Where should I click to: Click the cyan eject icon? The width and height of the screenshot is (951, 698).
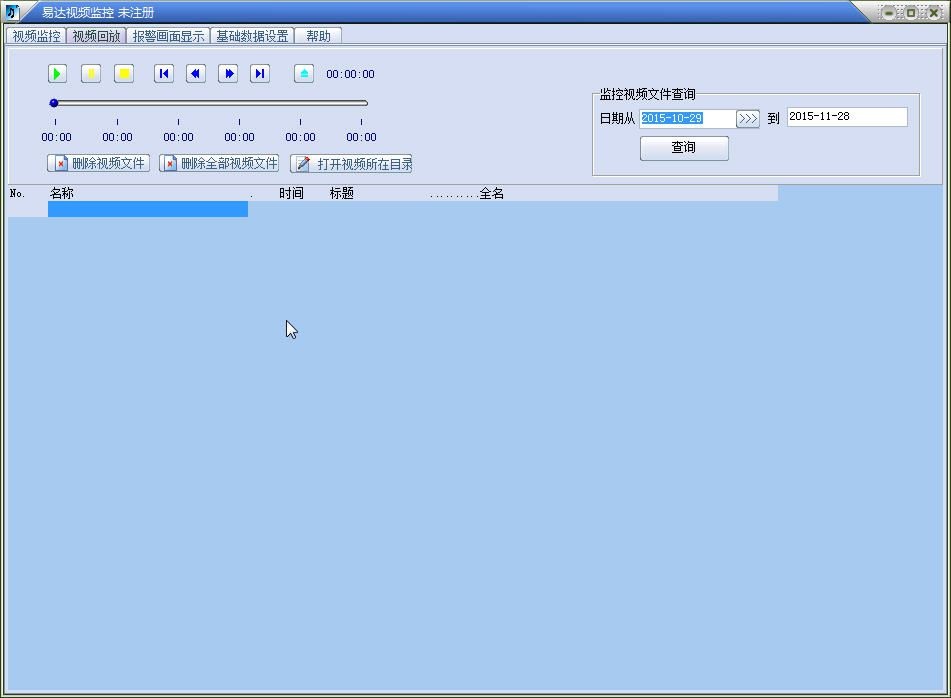[304, 74]
